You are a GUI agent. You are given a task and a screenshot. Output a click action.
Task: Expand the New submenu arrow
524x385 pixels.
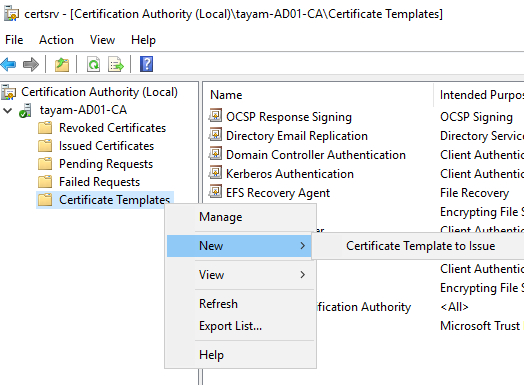(x=302, y=246)
